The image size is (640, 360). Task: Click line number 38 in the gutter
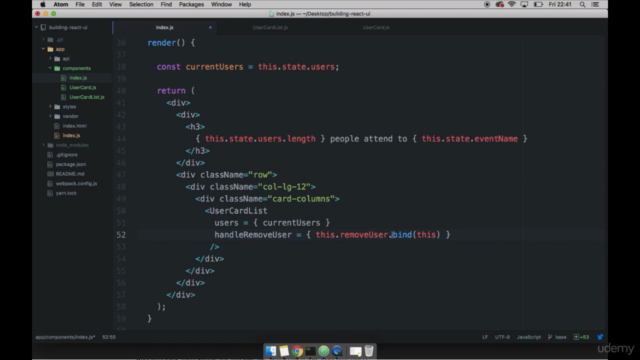tap(121, 67)
